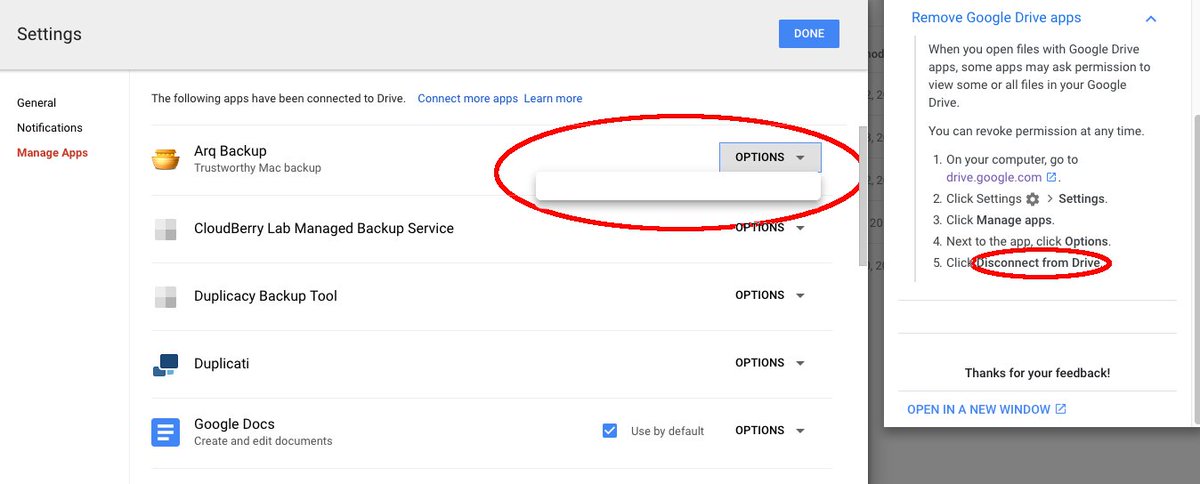Open the Options dropdown for Arq Backup
Viewport: 1200px width, 484px height.
click(770, 157)
